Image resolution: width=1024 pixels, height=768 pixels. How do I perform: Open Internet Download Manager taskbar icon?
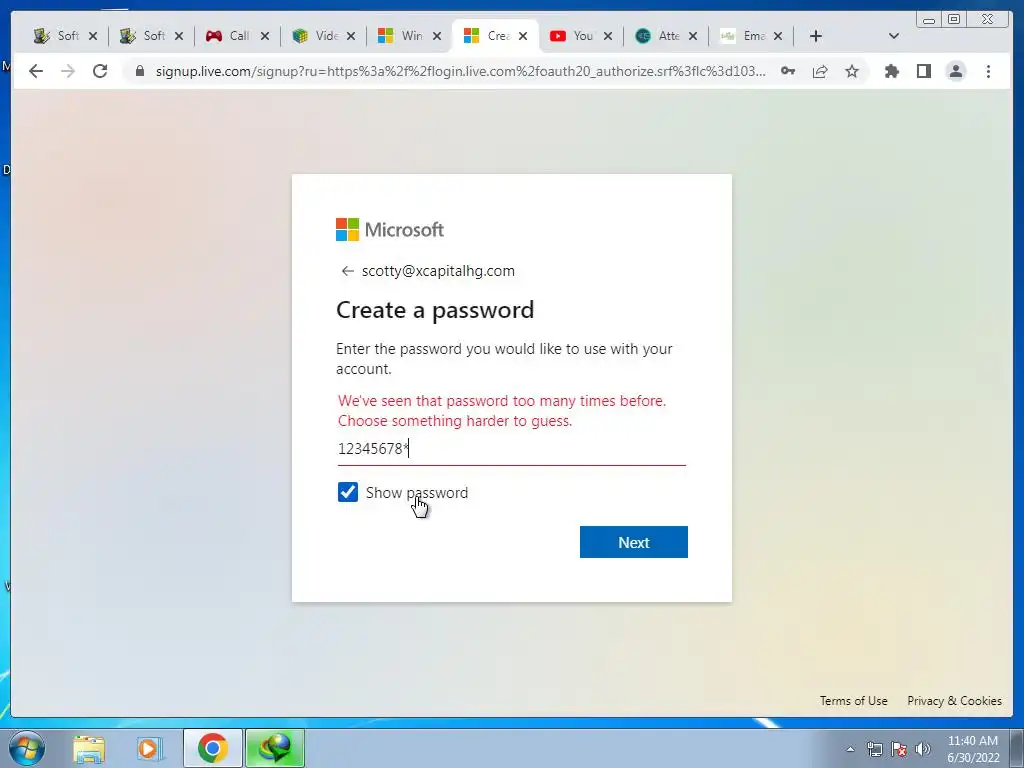(275, 748)
